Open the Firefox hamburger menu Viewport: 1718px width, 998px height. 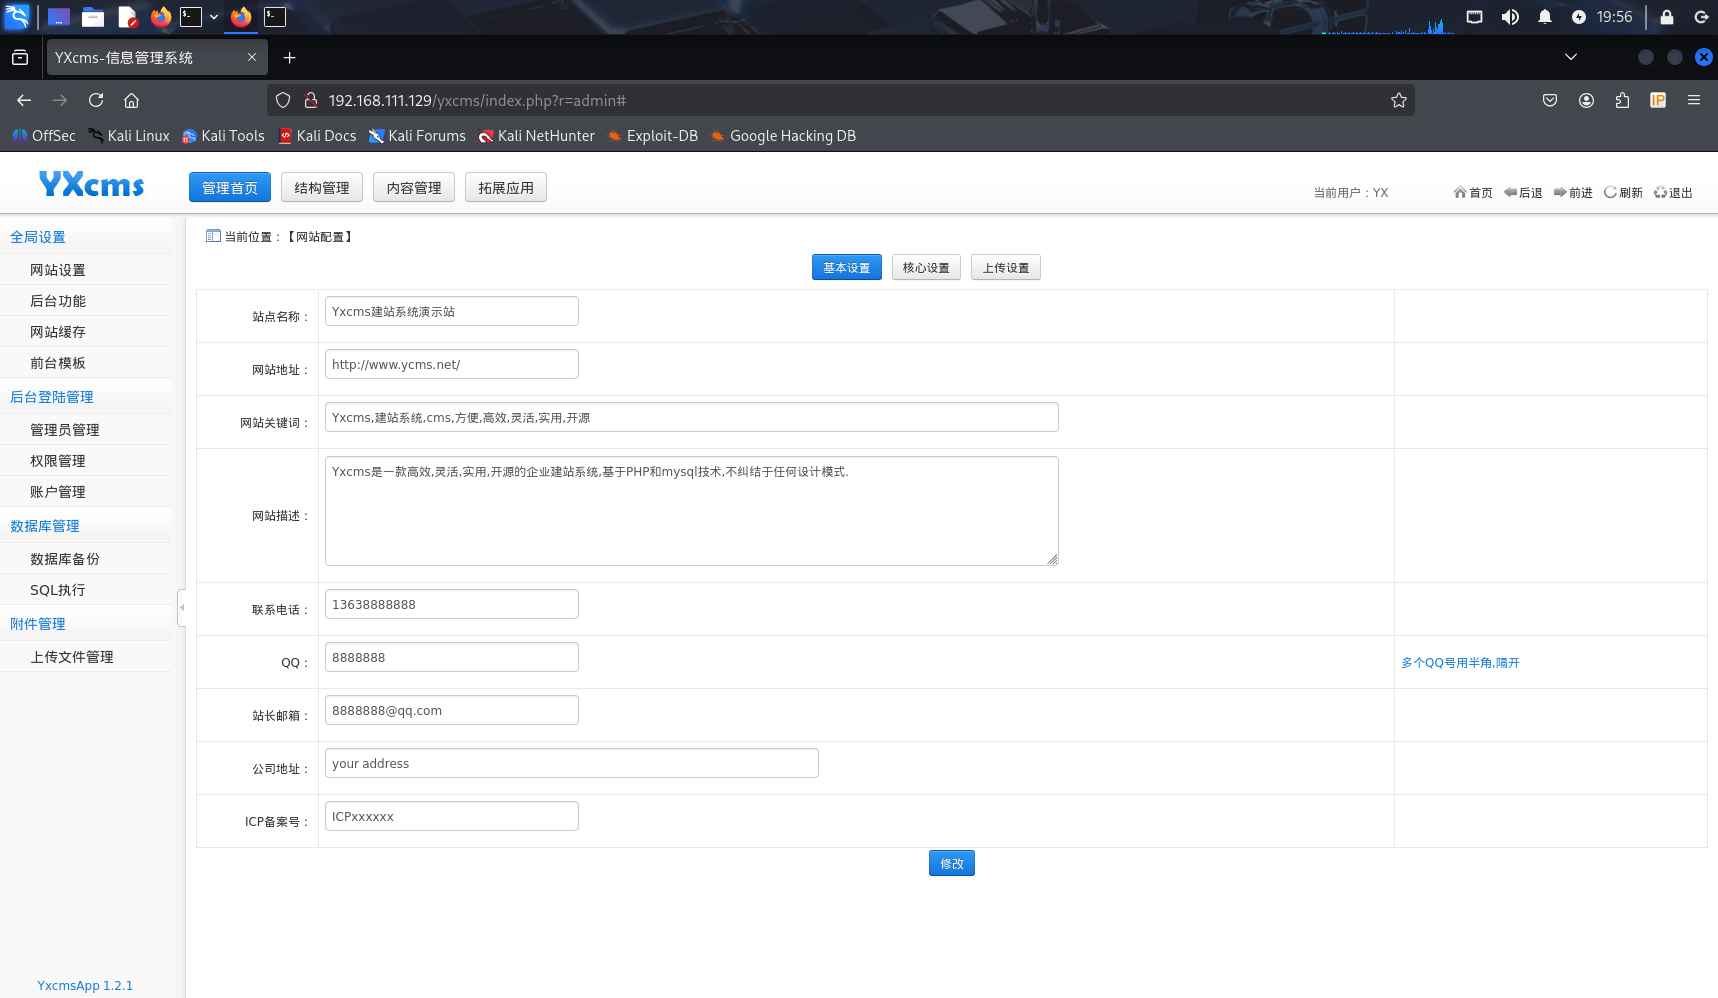coord(1694,100)
